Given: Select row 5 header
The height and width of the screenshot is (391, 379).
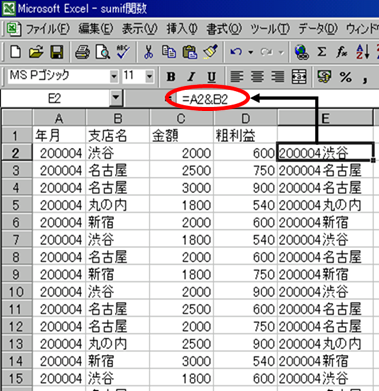Looking at the screenshot, I should point(17,205).
